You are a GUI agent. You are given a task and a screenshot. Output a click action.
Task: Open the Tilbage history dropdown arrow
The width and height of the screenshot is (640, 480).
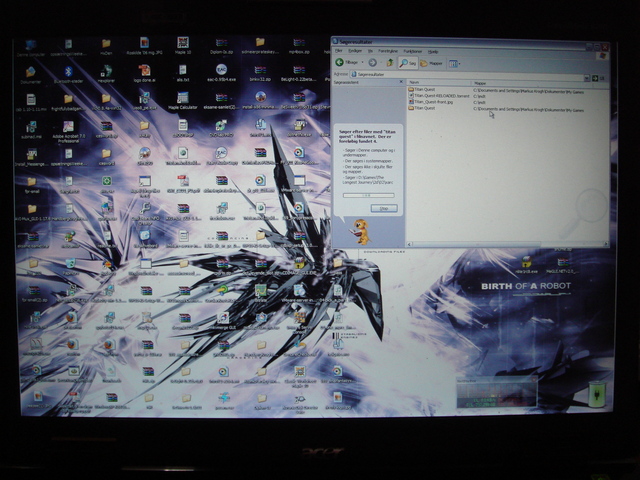point(362,62)
